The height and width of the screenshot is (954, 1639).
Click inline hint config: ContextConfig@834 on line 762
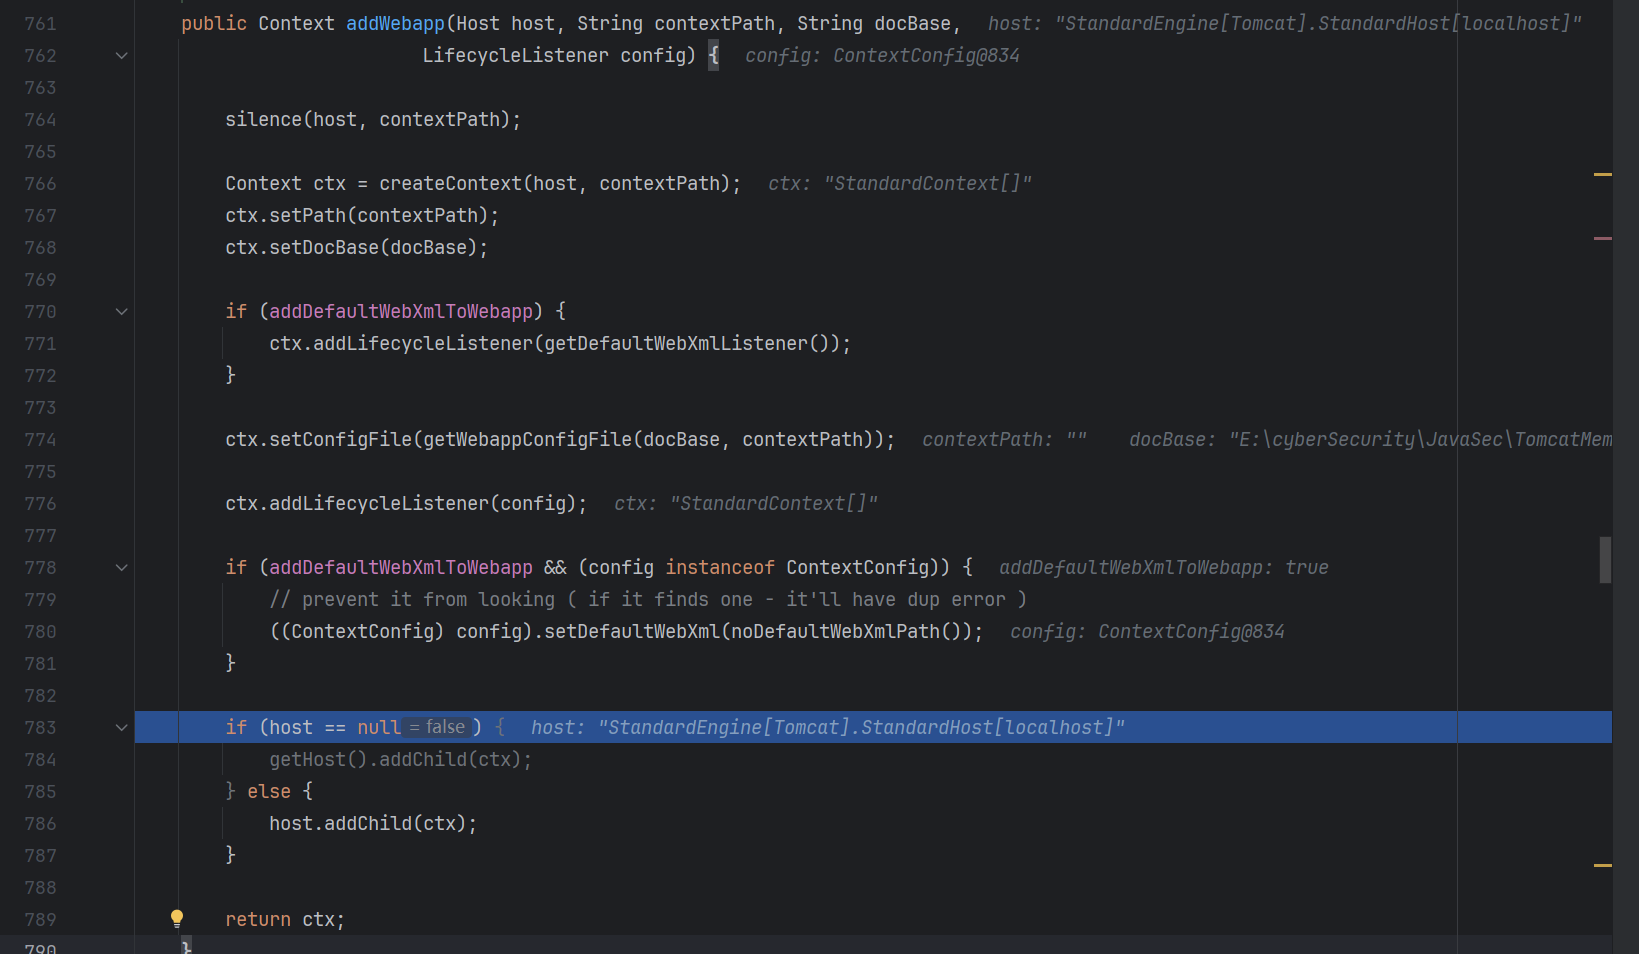(x=882, y=56)
